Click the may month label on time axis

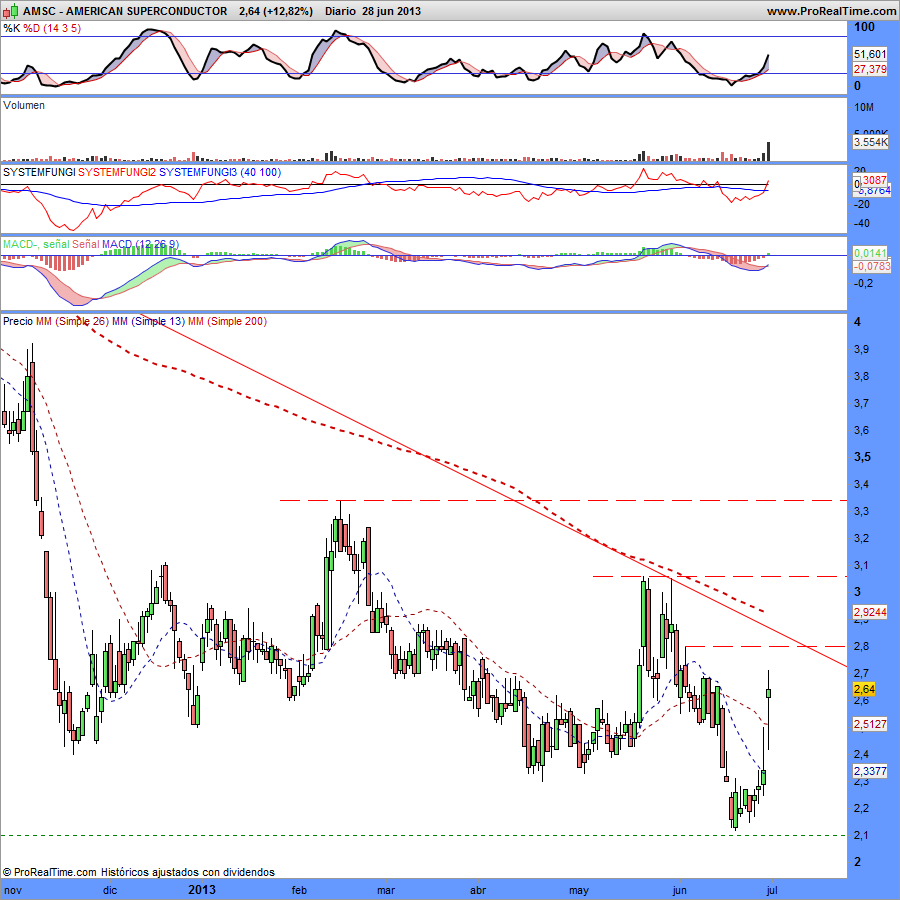(579, 890)
